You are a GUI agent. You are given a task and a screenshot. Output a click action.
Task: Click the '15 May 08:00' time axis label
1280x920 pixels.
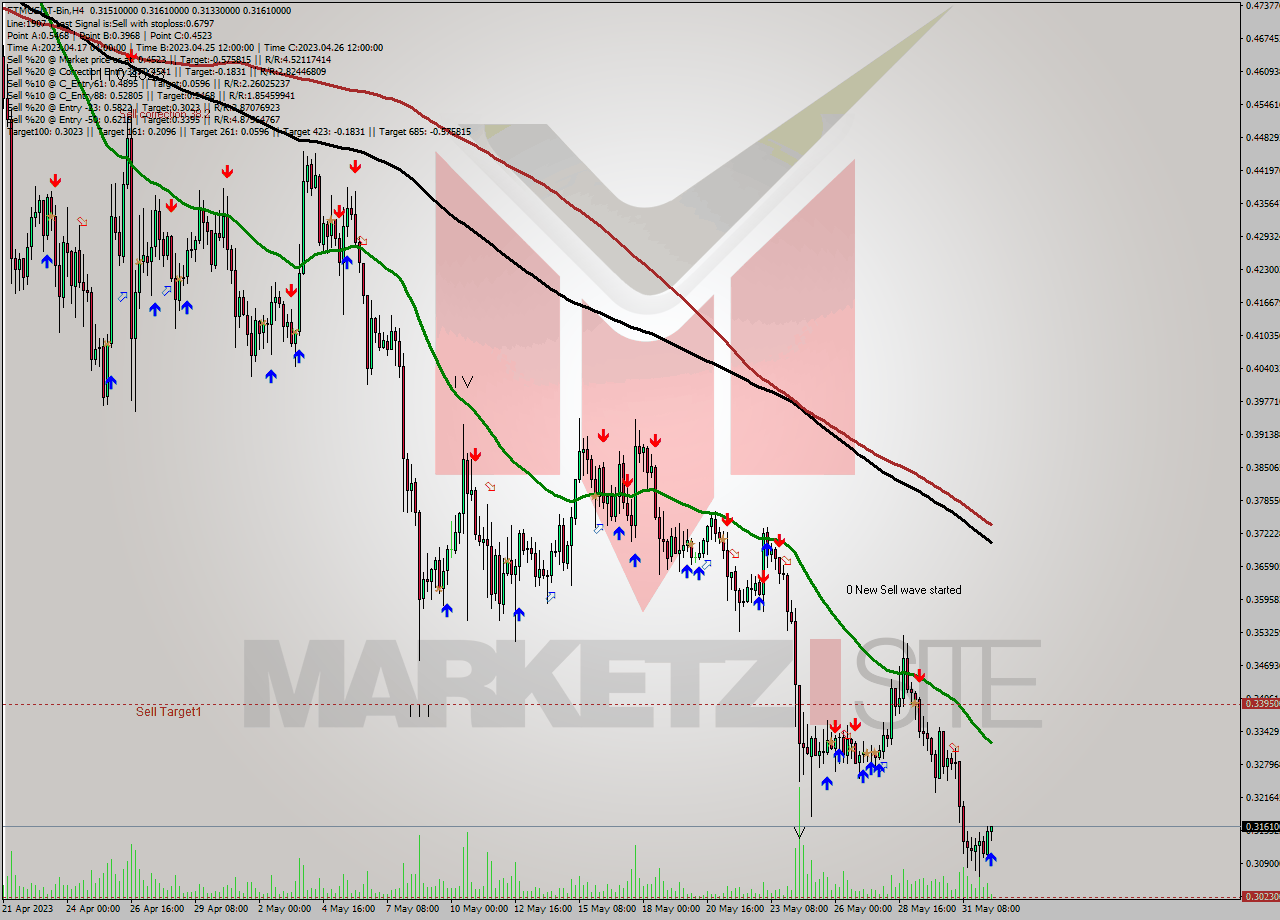point(605,909)
